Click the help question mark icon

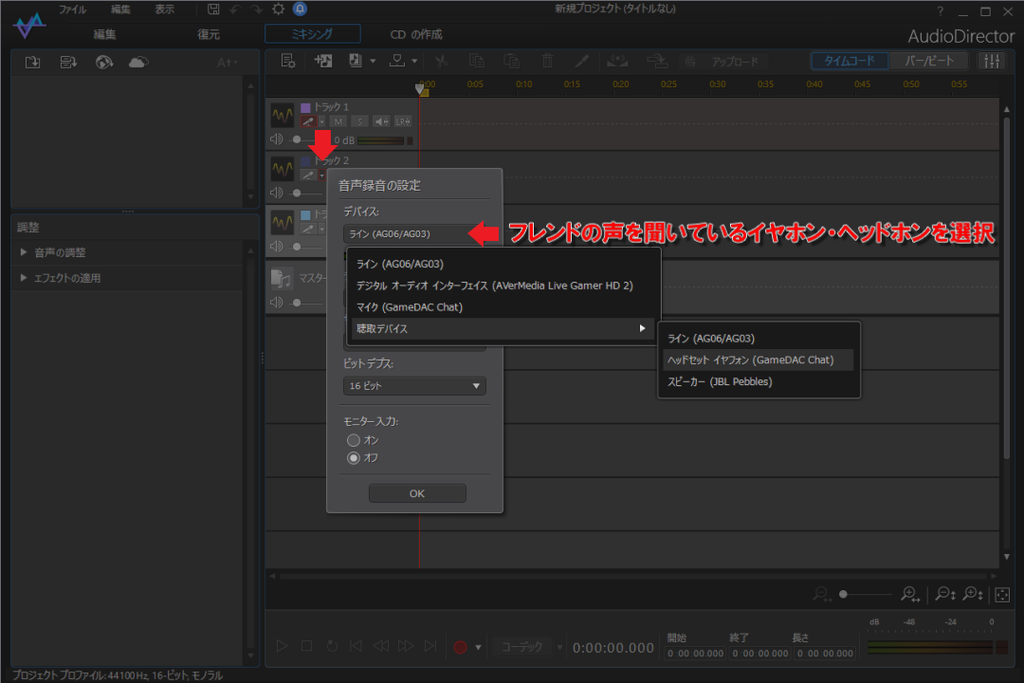point(940,11)
